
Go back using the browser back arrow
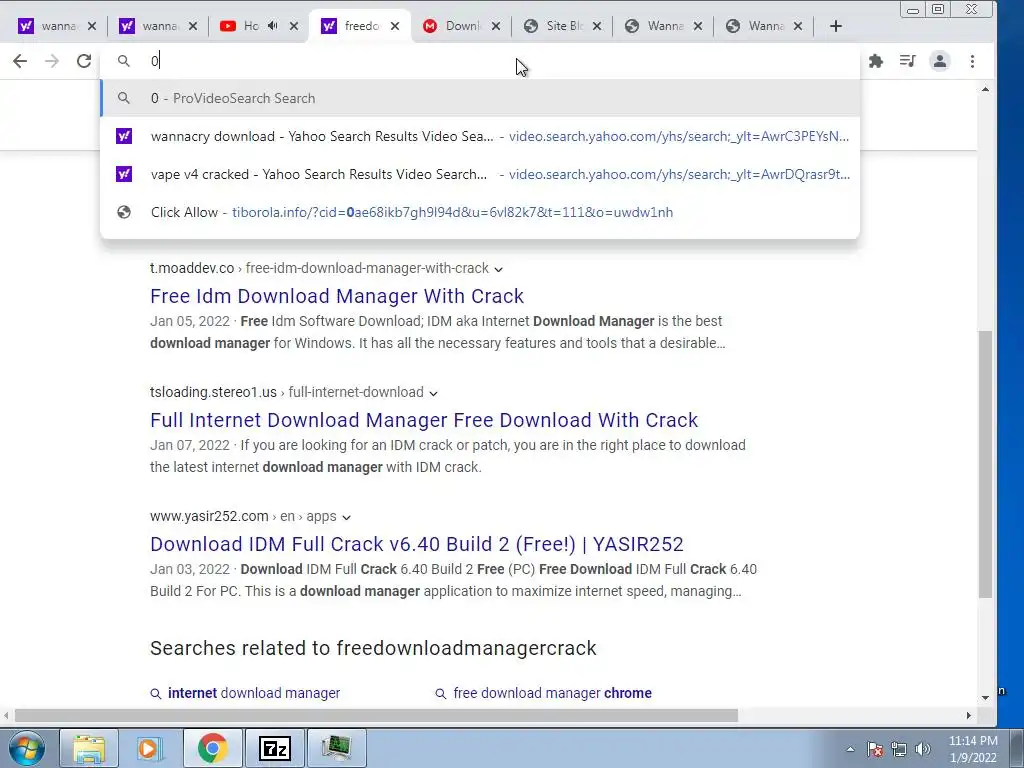pyautogui.click(x=20, y=61)
